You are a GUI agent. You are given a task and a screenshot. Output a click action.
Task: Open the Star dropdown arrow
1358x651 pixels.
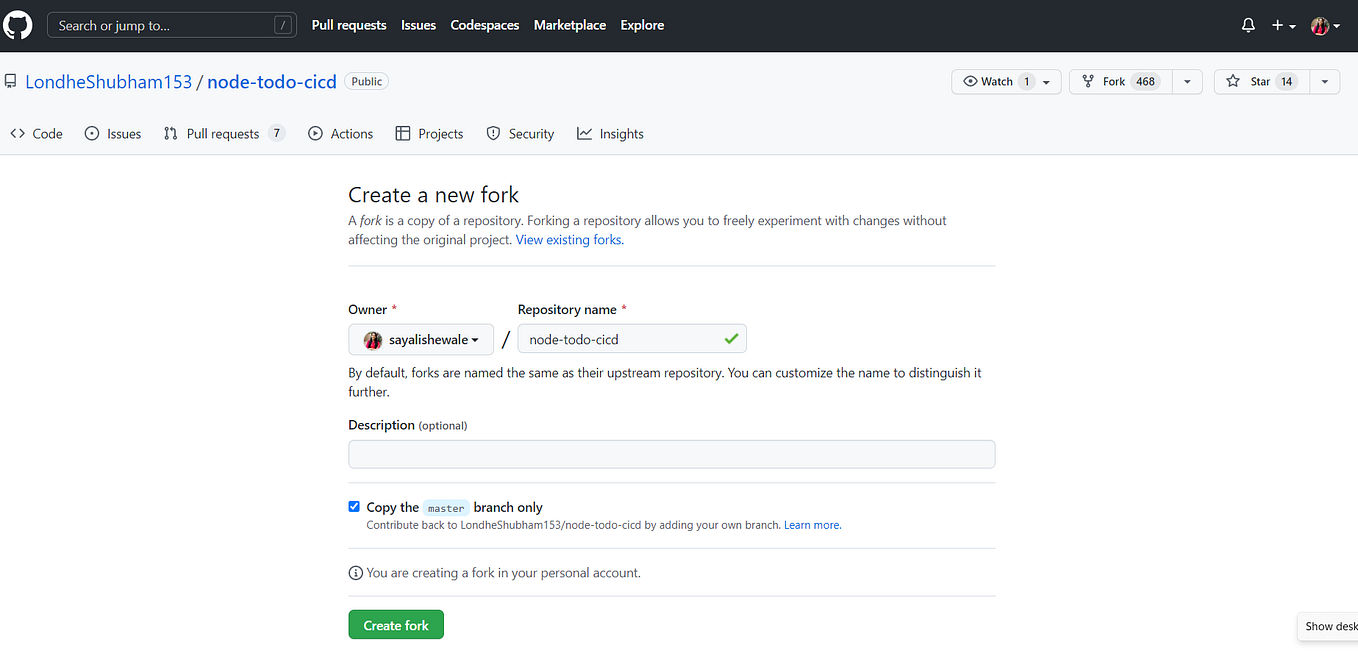[1324, 81]
